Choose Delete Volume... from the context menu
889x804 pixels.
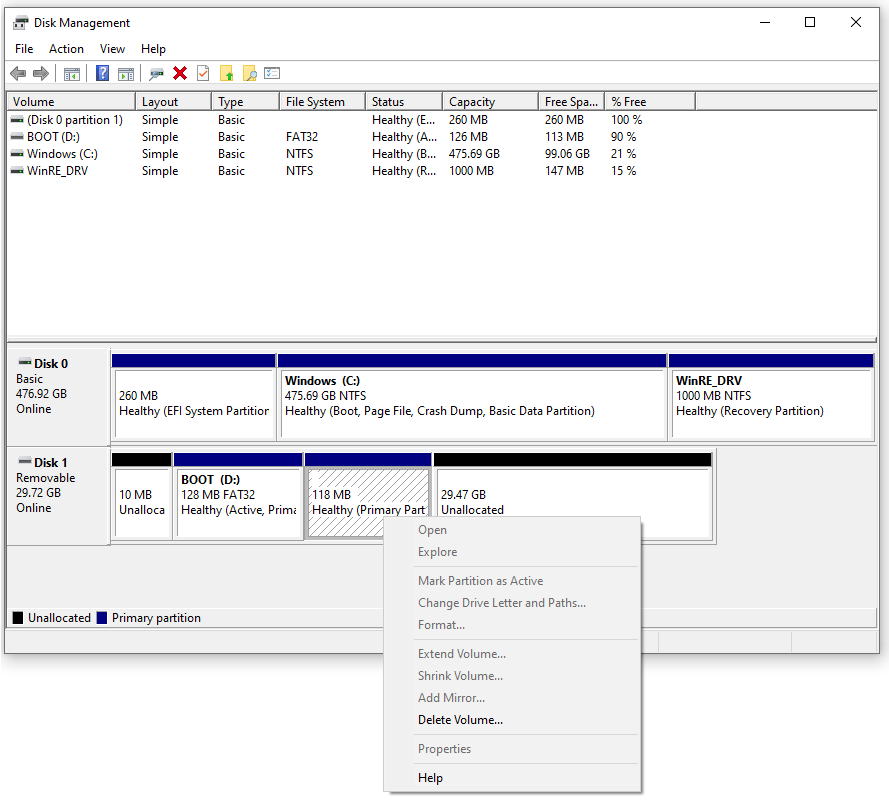512,720
